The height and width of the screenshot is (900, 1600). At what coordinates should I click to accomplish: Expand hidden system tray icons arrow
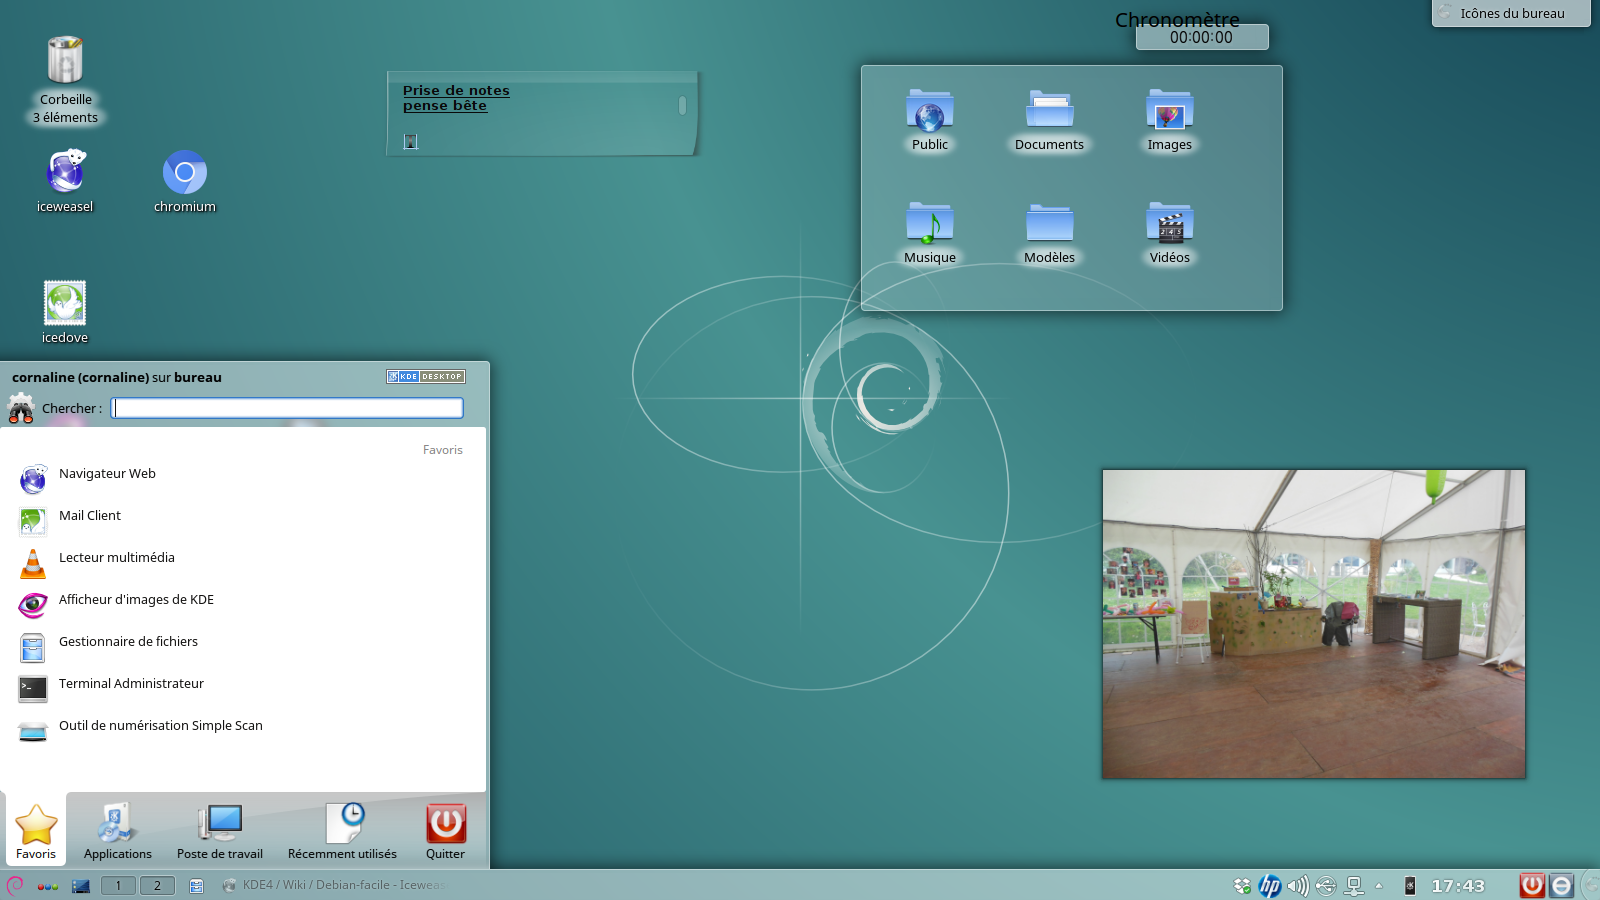(x=1379, y=886)
